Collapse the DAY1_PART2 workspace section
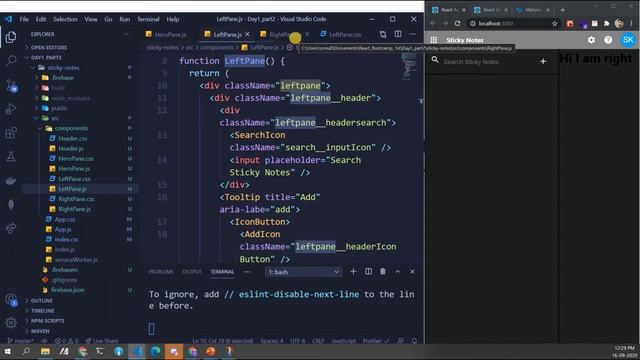Viewport: 640px width, 360px height. 46,58
